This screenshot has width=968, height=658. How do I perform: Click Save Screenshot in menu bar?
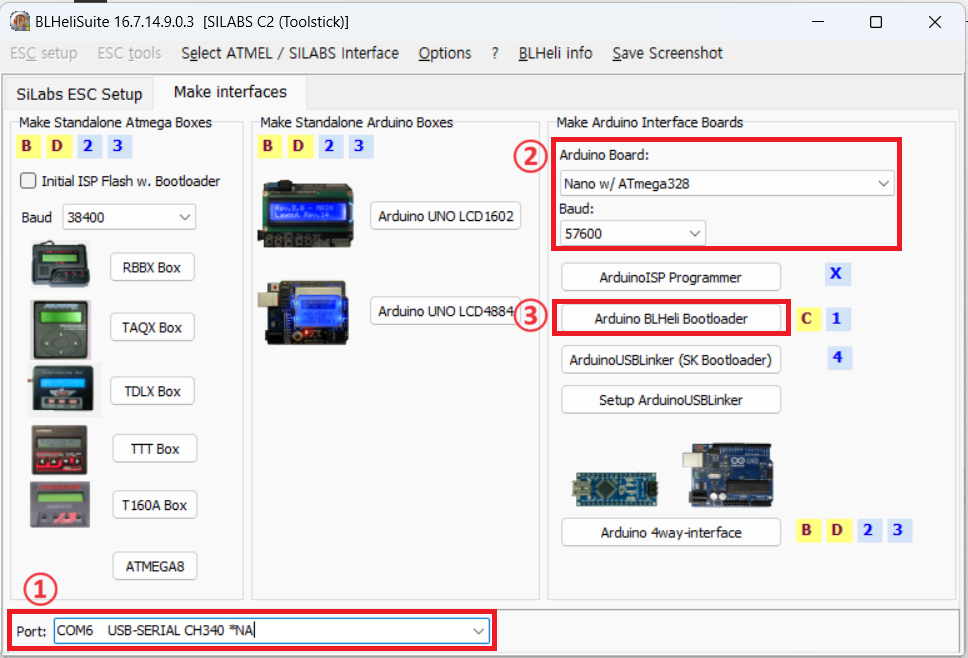point(667,54)
